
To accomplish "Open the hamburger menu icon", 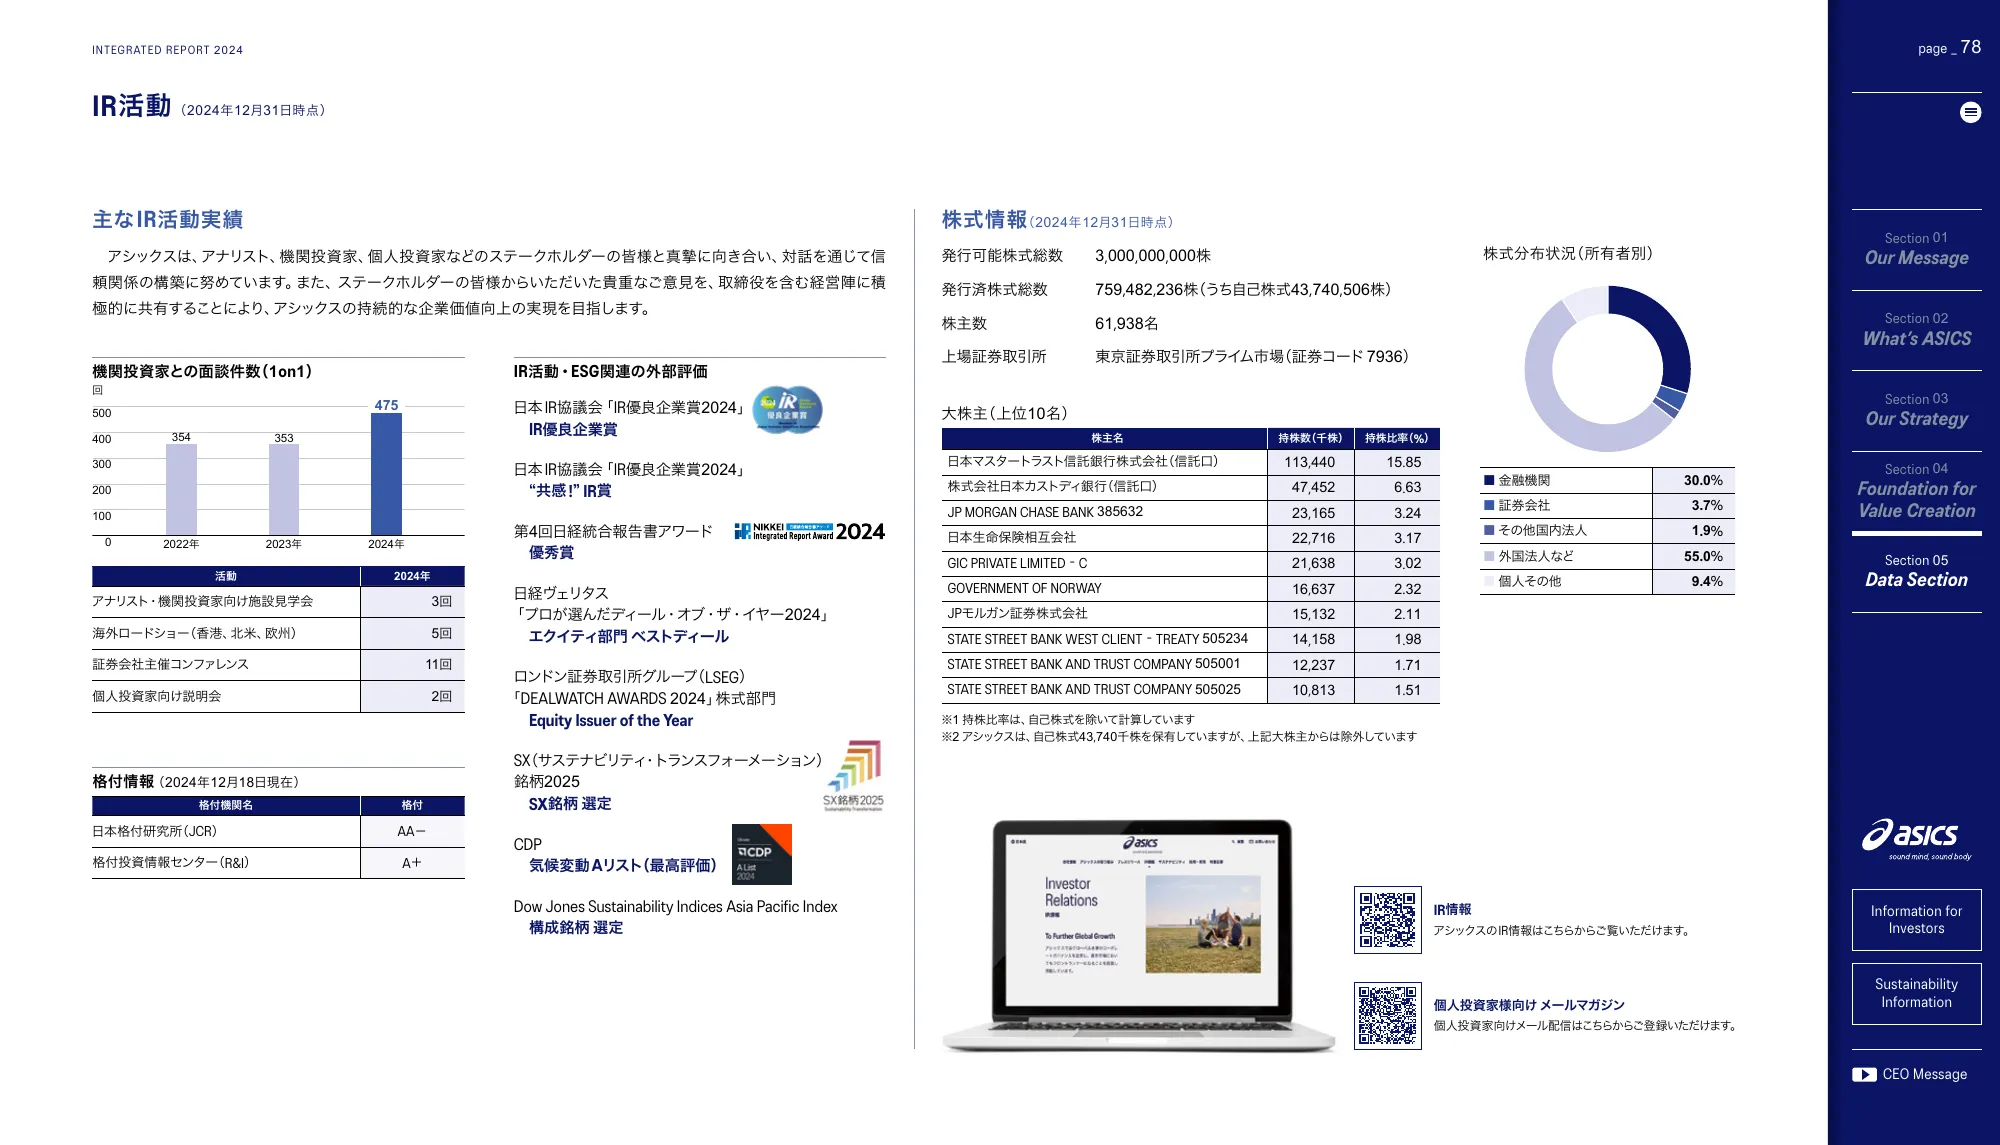I will click(x=1970, y=112).
